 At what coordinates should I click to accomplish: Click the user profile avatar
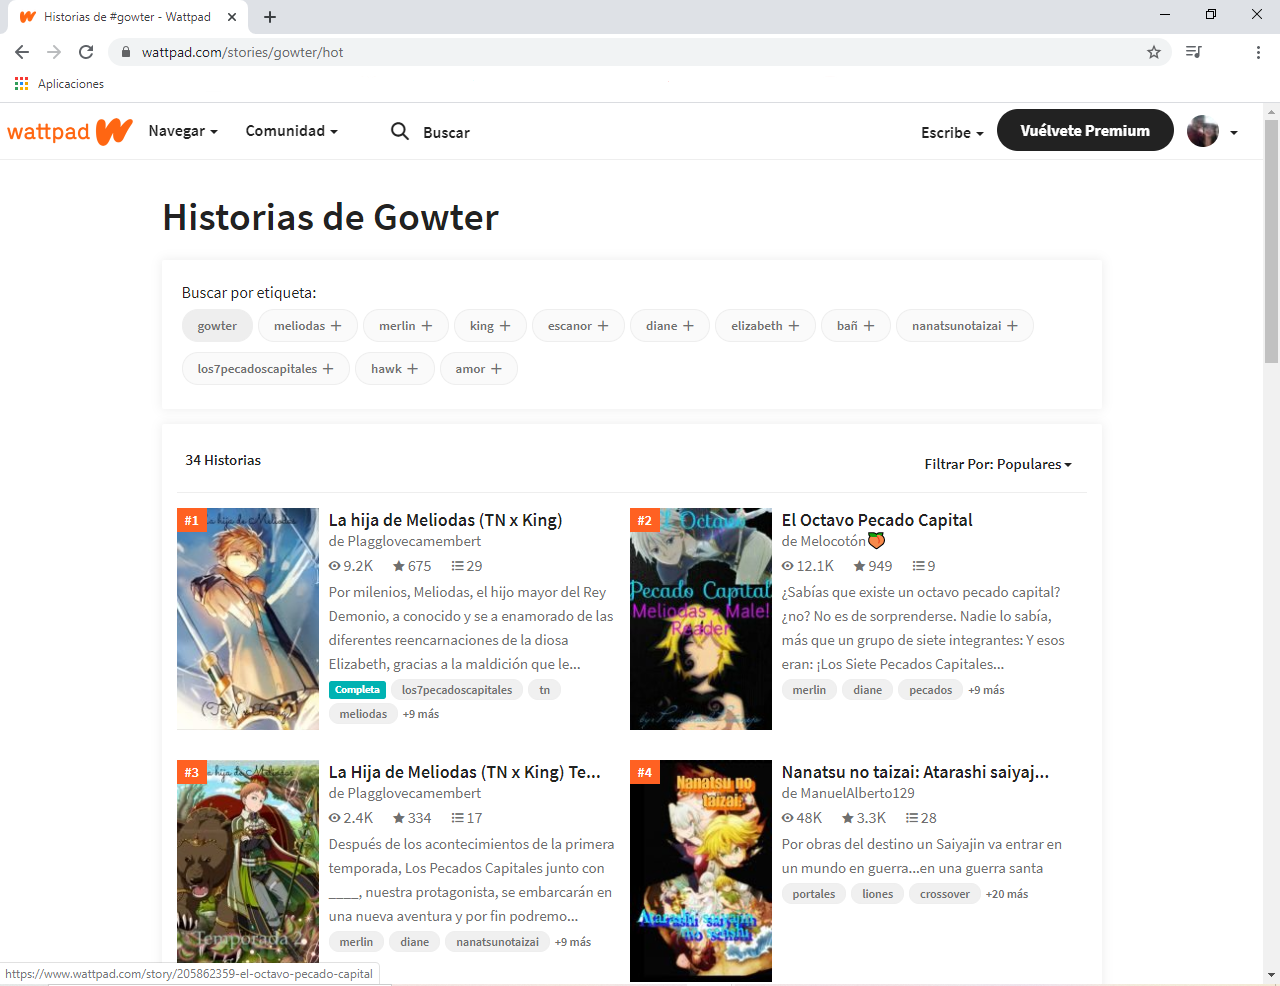pyautogui.click(x=1203, y=131)
